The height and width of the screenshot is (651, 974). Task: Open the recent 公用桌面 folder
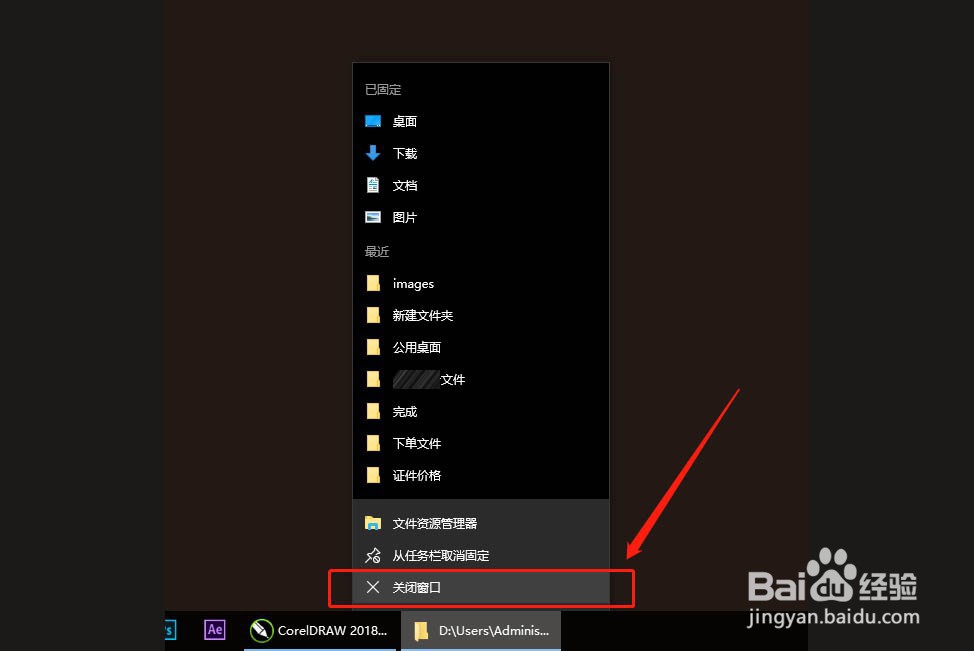(x=481, y=347)
